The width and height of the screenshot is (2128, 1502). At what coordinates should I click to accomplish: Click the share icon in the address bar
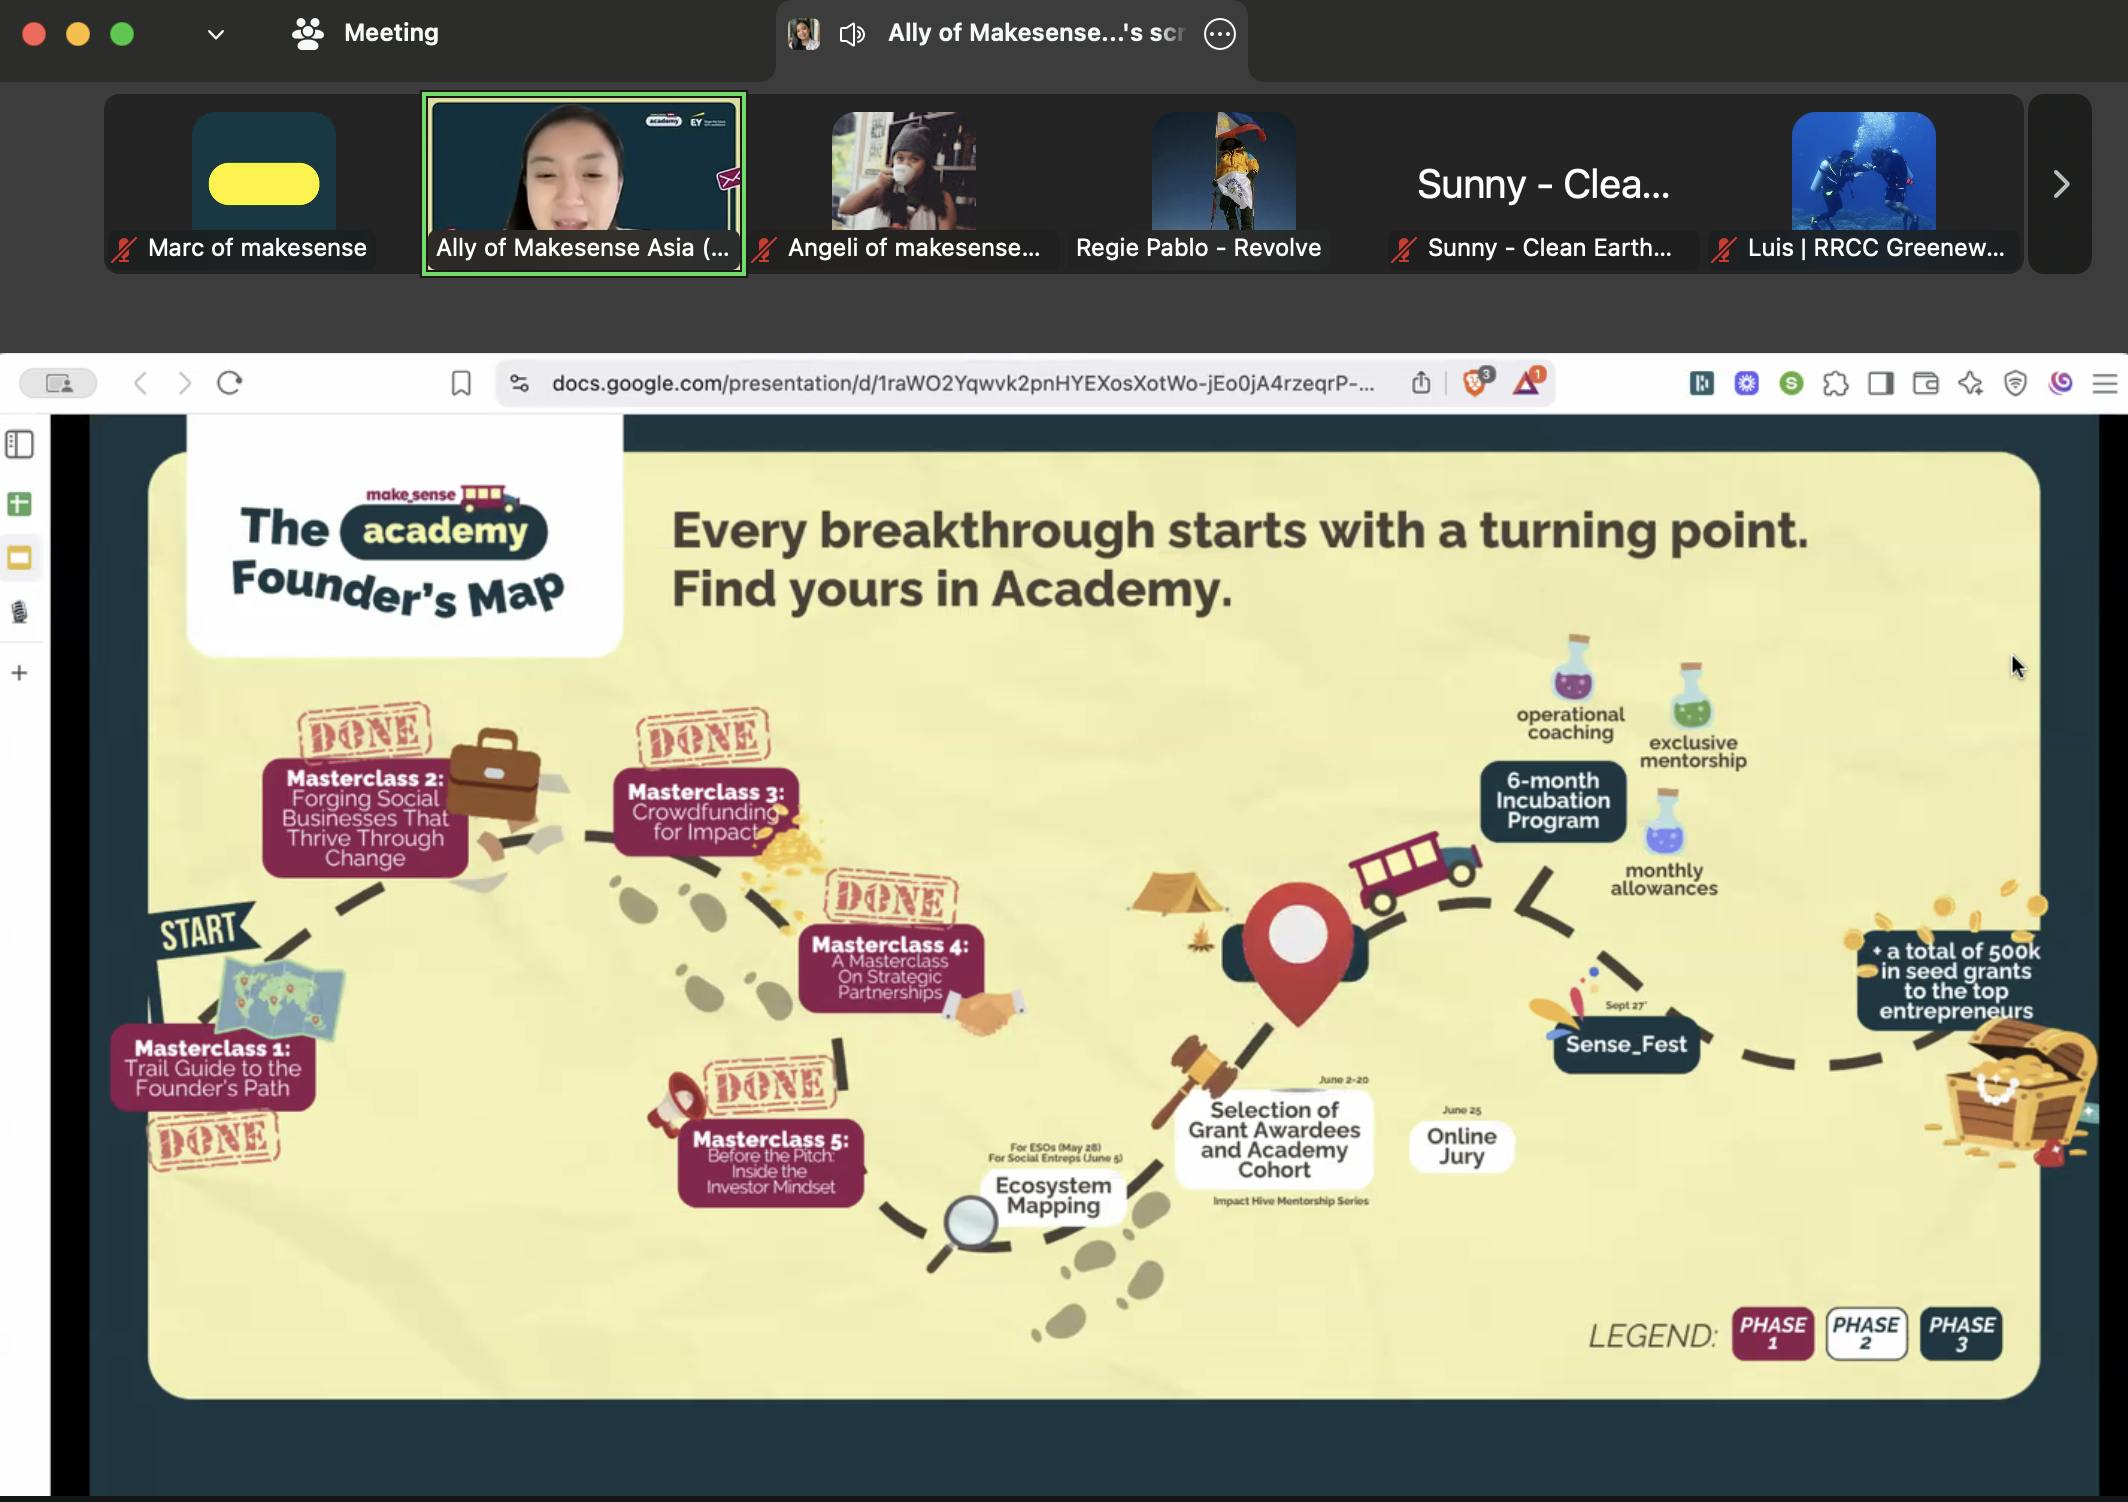pos(1421,383)
